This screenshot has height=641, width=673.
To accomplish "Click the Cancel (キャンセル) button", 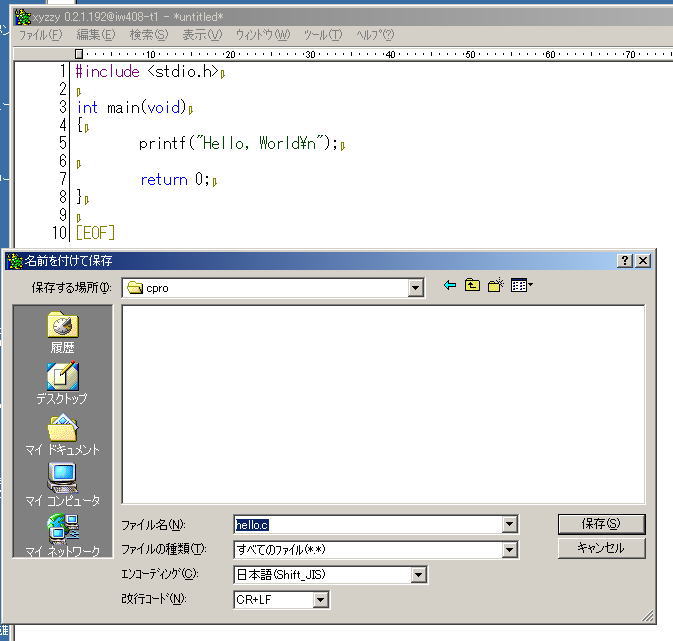I will point(601,548).
